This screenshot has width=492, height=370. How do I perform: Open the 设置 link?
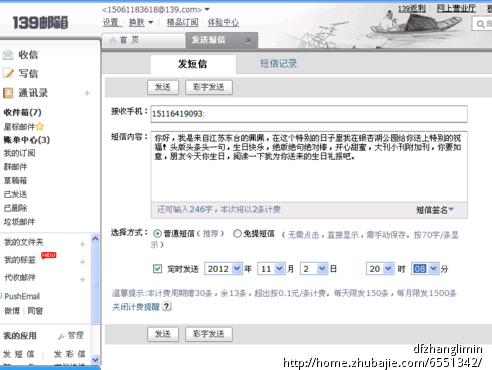(111, 22)
